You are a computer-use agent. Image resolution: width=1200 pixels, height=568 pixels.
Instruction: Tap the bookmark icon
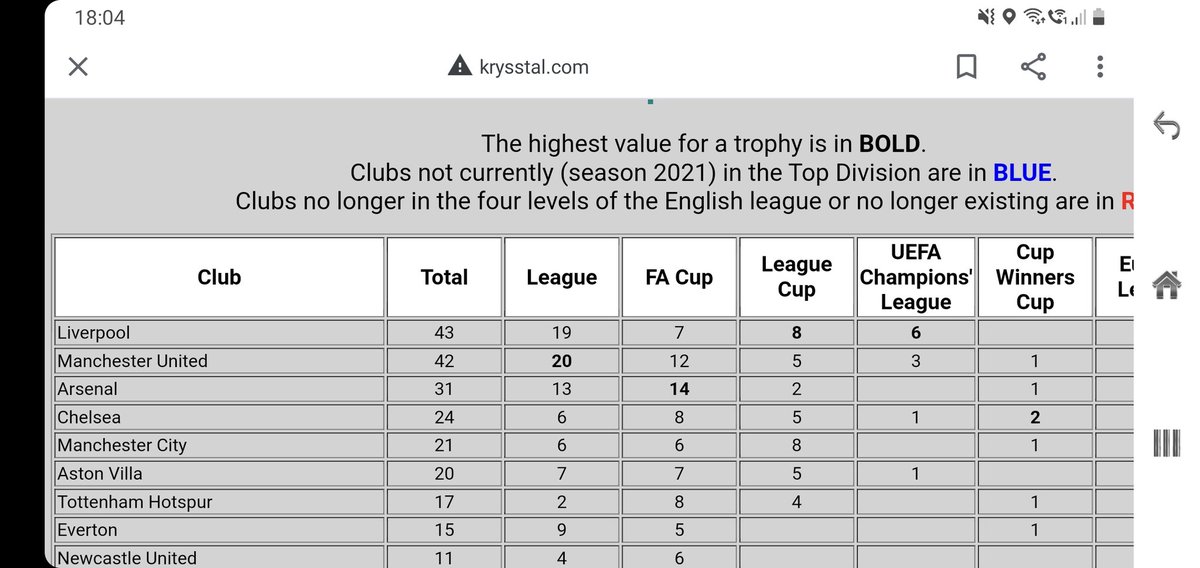click(966, 67)
